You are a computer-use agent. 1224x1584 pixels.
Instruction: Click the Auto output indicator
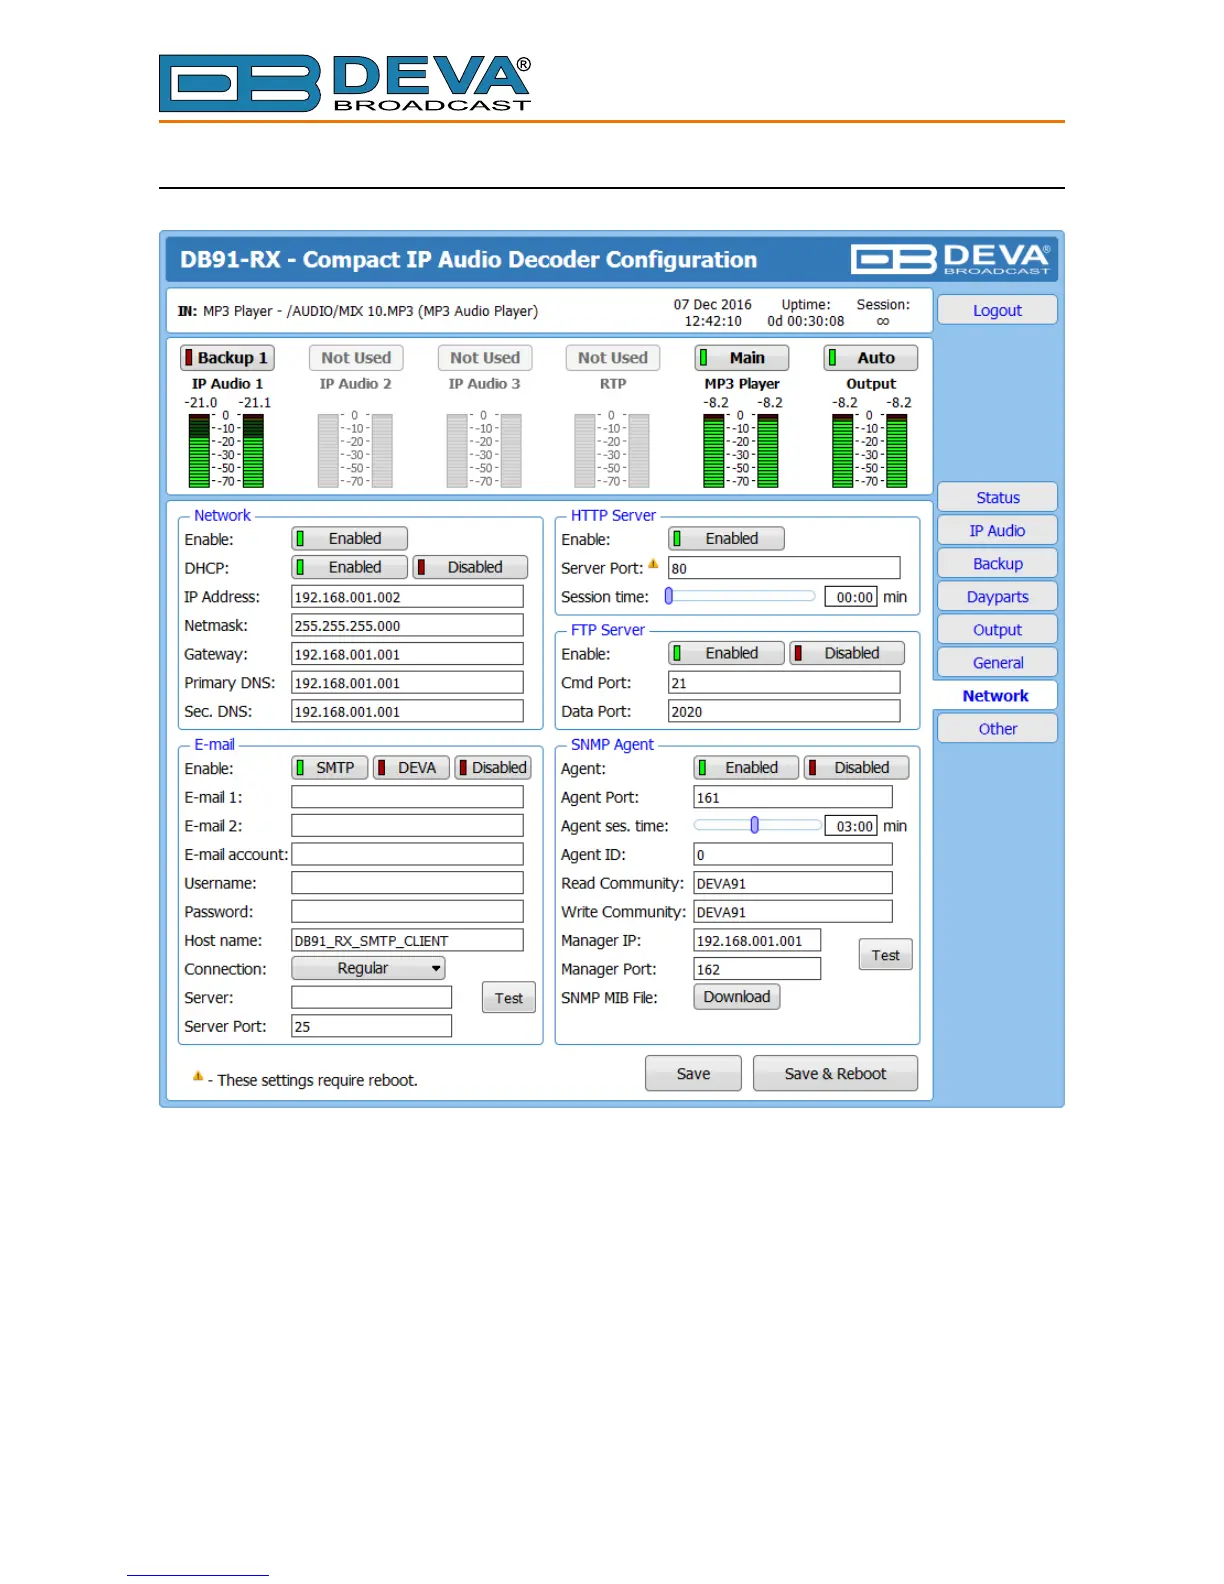871,358
